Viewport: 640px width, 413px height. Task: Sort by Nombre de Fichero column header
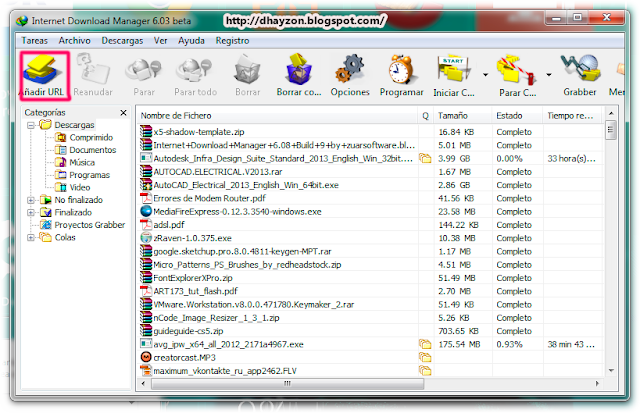277,116
